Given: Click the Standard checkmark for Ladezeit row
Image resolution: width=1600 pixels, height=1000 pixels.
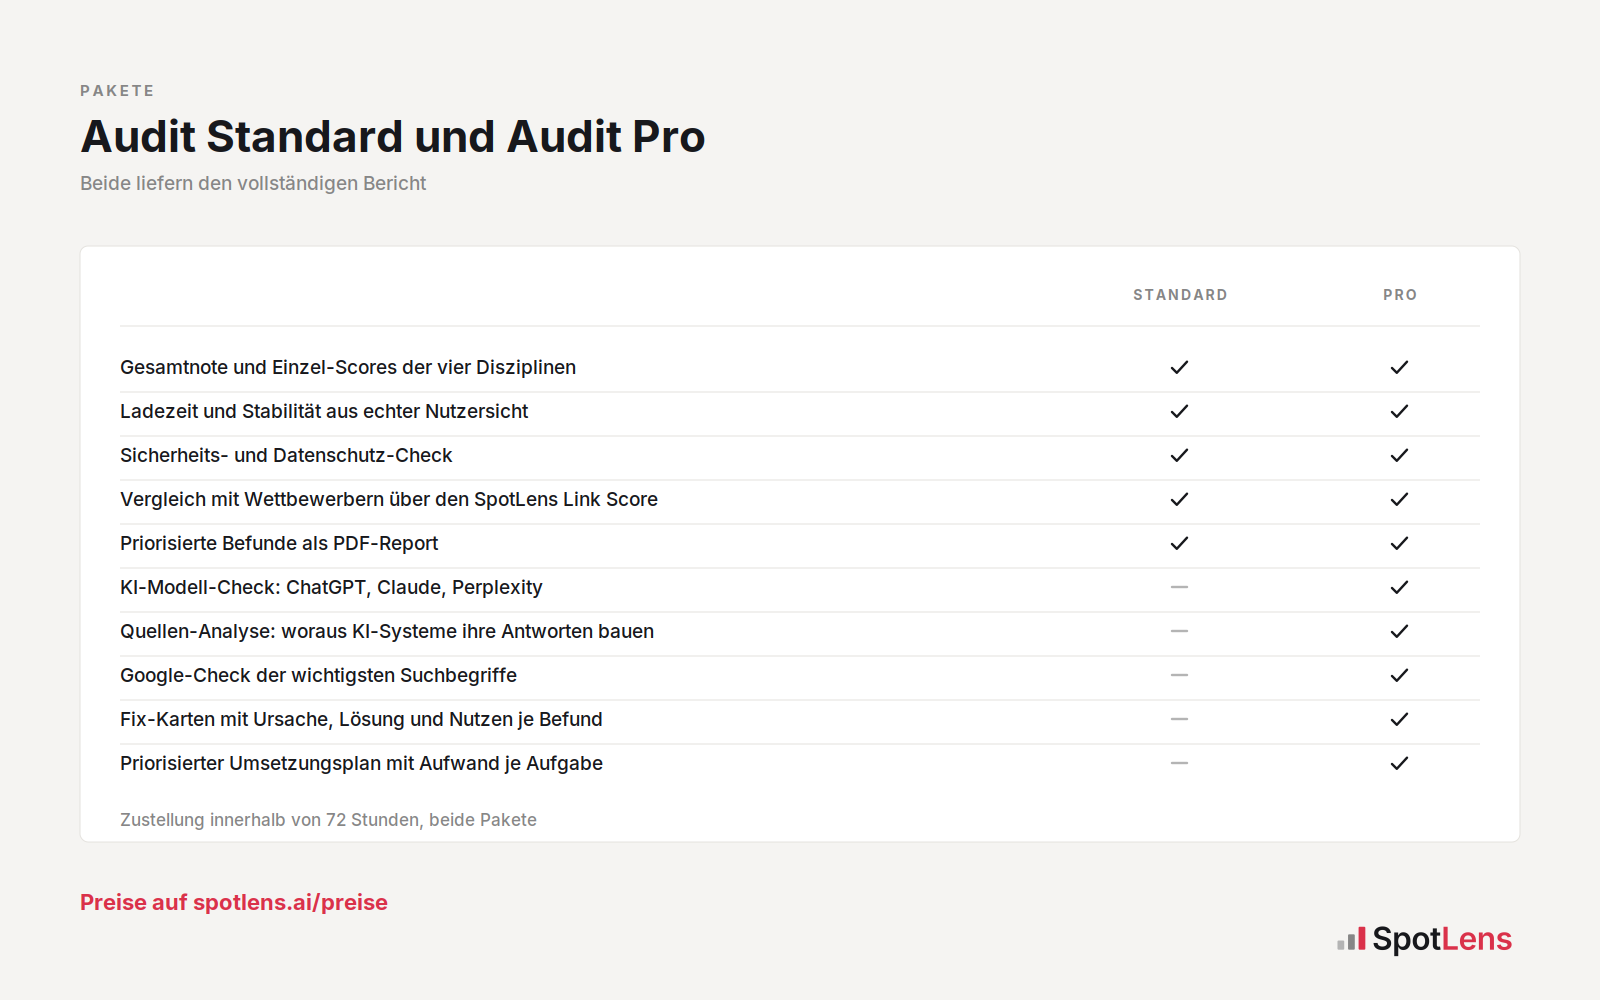Looking at the screenshot, I should (x=1180, y=411).
